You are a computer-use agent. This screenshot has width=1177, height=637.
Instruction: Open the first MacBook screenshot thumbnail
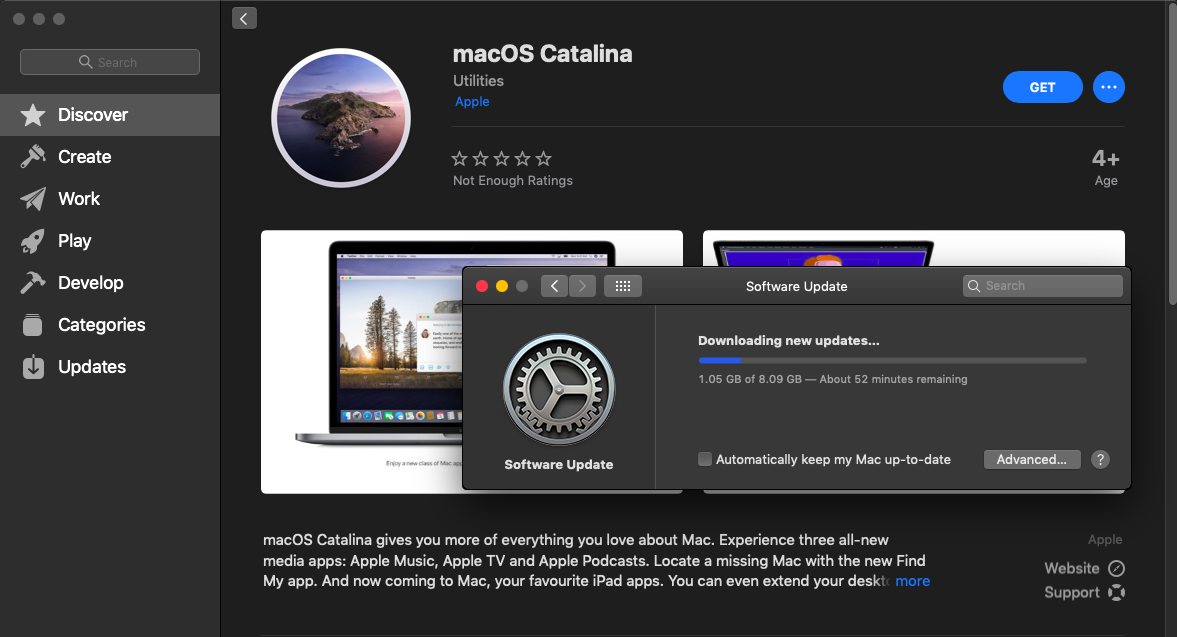(362, 362)
